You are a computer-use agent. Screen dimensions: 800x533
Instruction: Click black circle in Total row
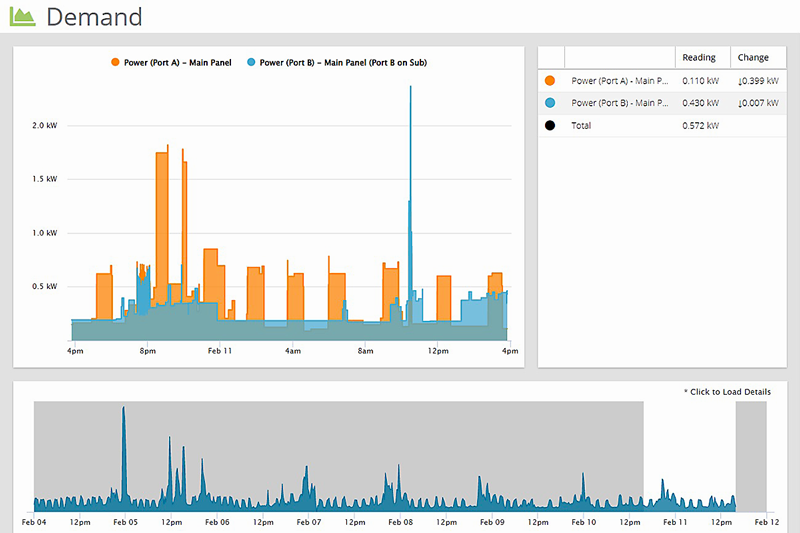549,126
